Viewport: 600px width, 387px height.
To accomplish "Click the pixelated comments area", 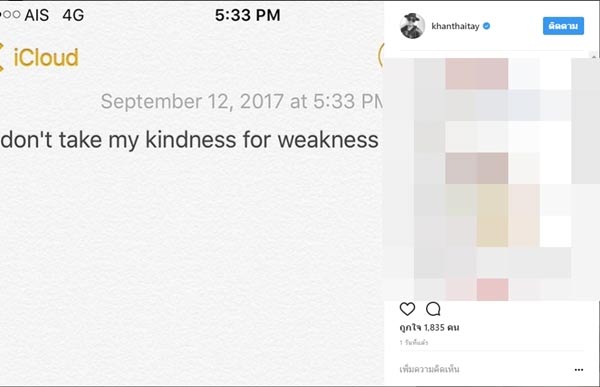I will (x=491, y=179).
